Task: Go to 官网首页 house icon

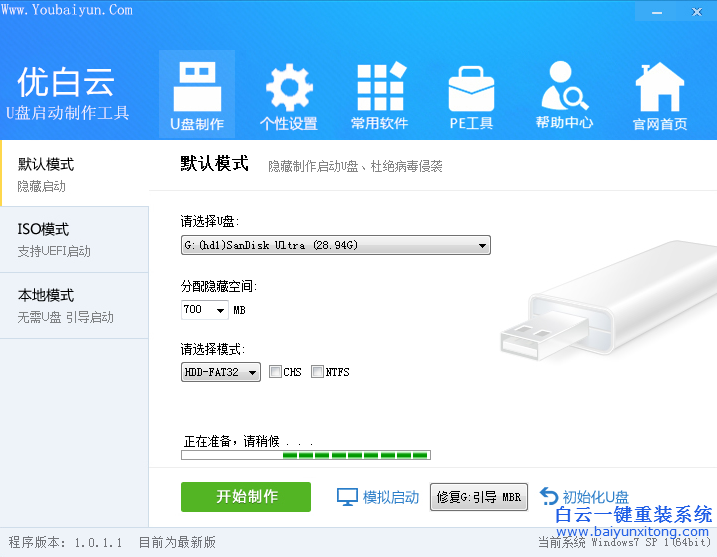Action: 659,87
